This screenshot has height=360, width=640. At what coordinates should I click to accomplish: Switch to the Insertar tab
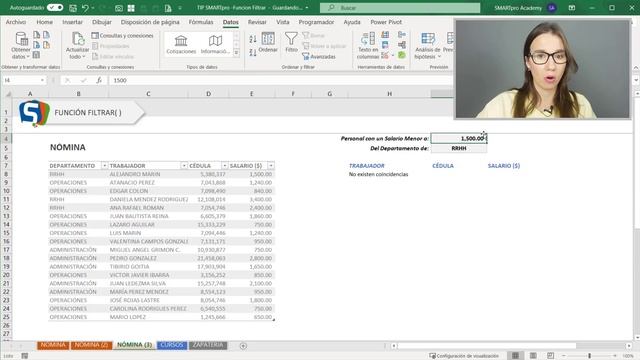click(72, 22)
